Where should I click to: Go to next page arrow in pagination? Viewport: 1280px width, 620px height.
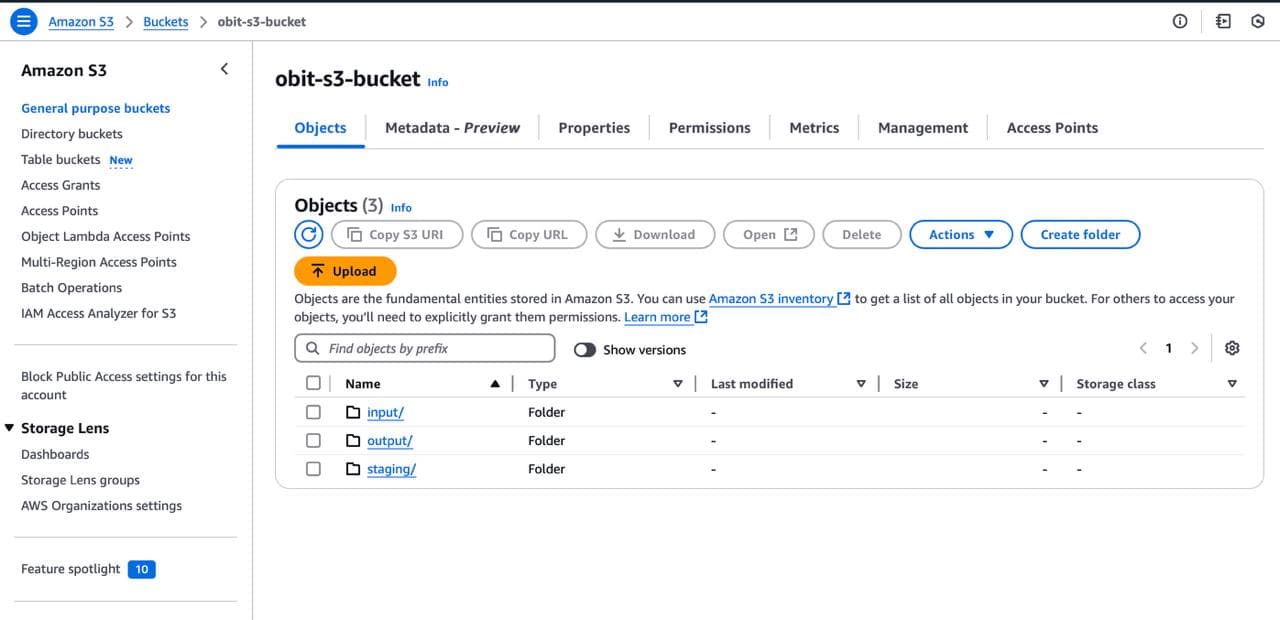[1194, 348]
